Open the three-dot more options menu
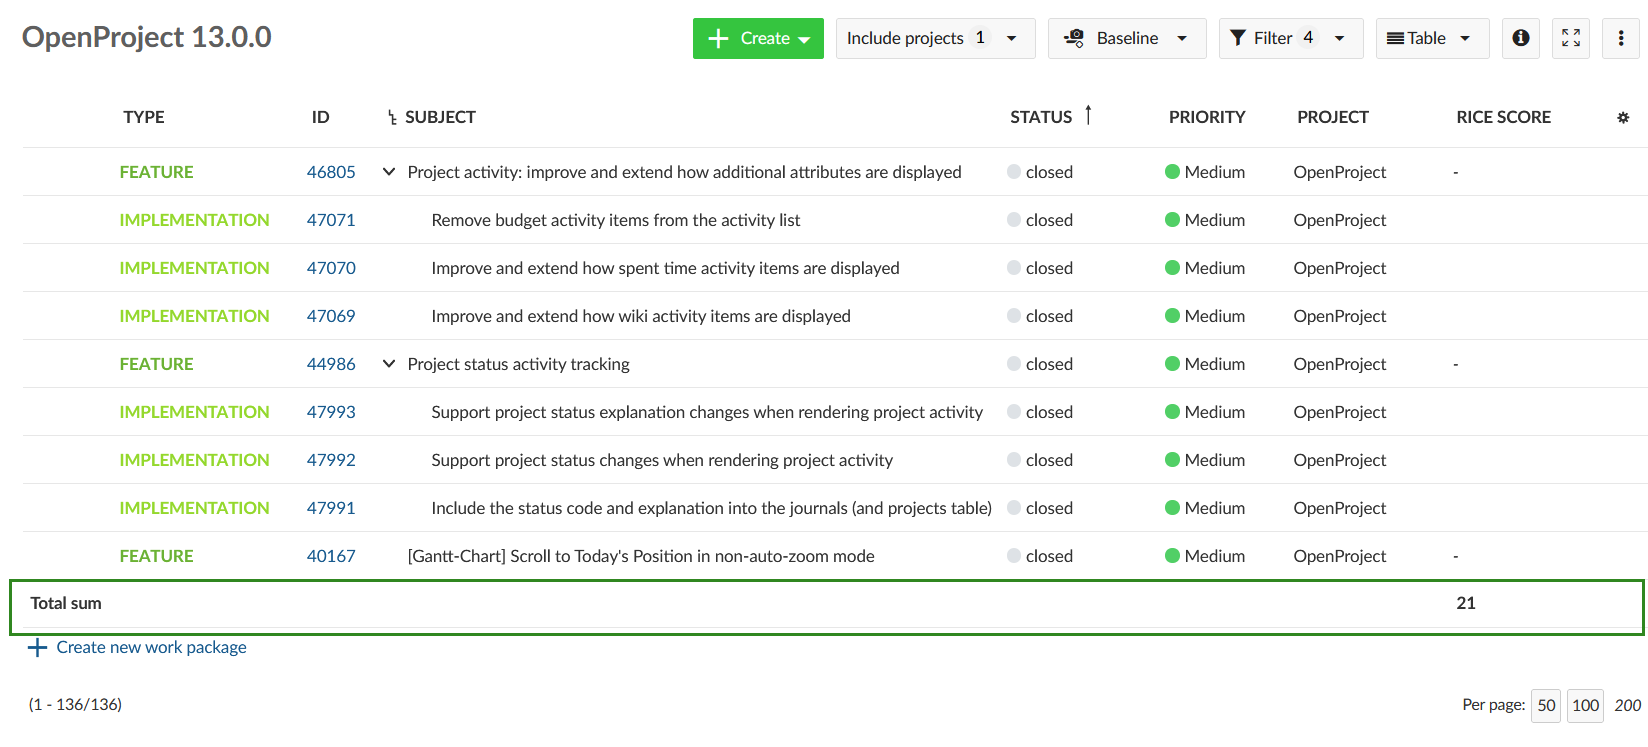This screenshot has height=747, width=1648. (1620, 38)
